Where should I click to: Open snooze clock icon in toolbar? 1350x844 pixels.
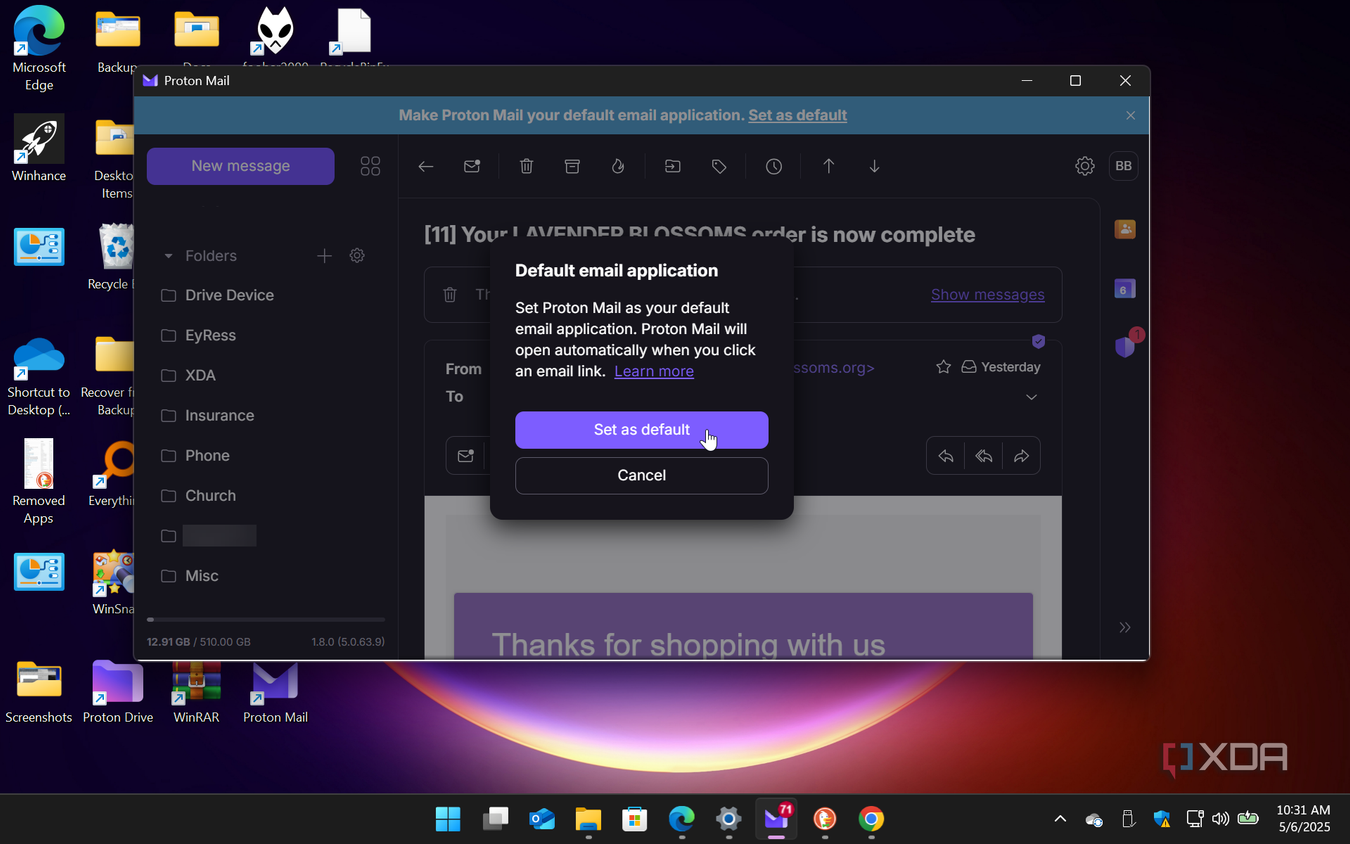click(x=774, y=167)
